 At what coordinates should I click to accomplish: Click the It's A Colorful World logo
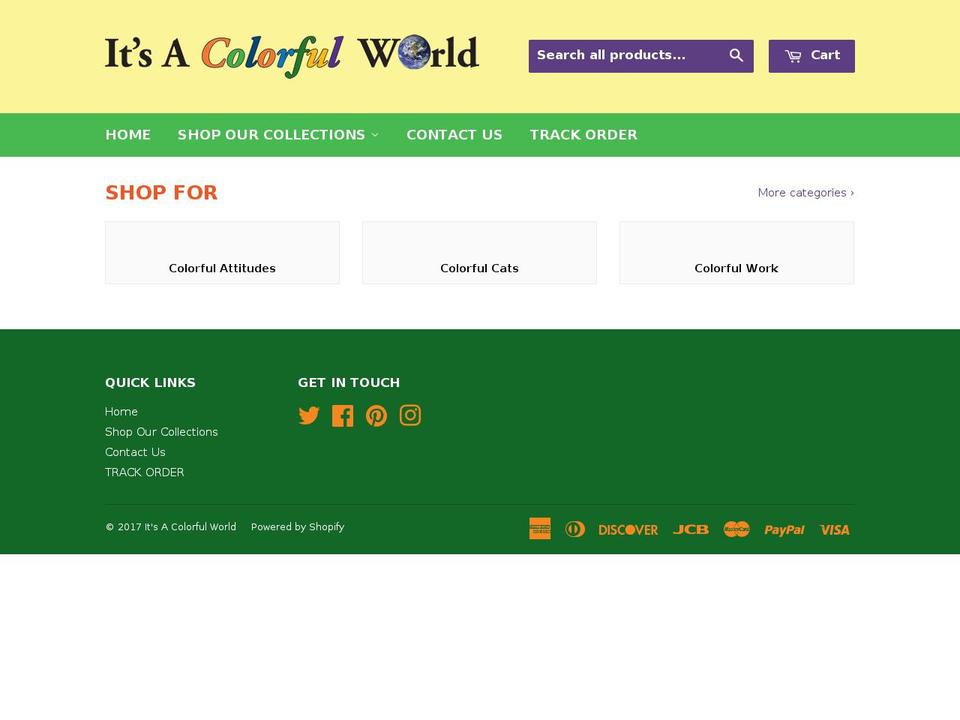pos(291,56)
